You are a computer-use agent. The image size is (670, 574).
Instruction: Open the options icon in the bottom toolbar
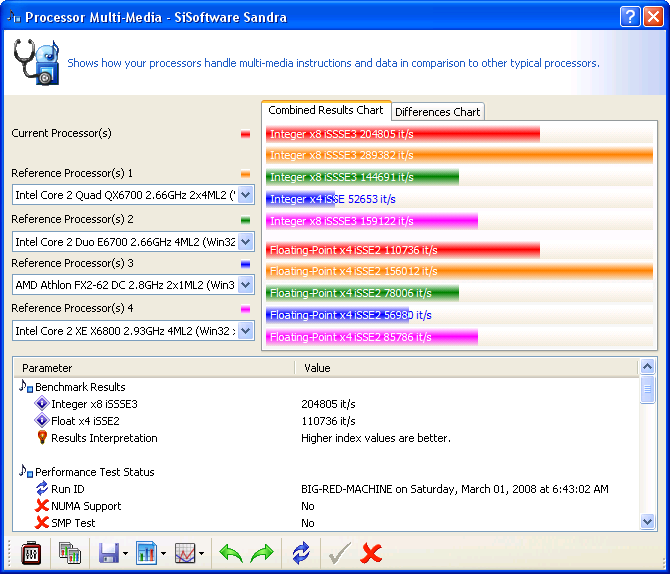[x=31, y=553]
